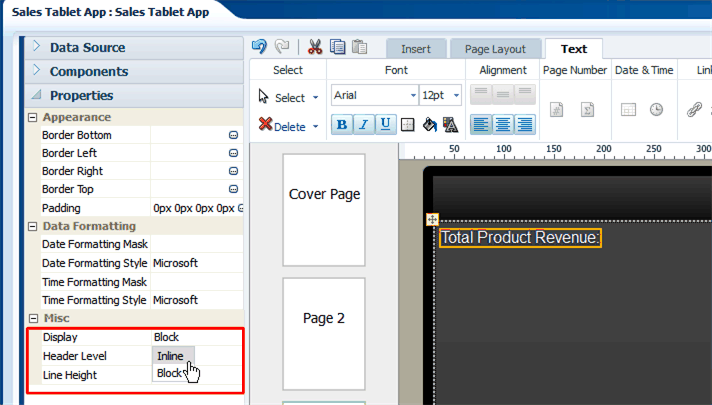
Task: Click the Copy icon in toolbar
Action: click(x=337, y=47)
